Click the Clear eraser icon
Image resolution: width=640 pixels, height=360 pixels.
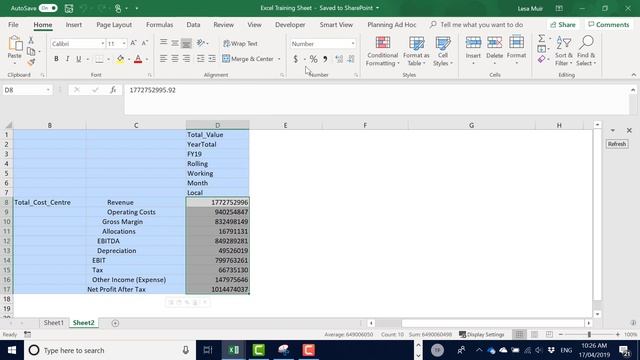(542, 60)
